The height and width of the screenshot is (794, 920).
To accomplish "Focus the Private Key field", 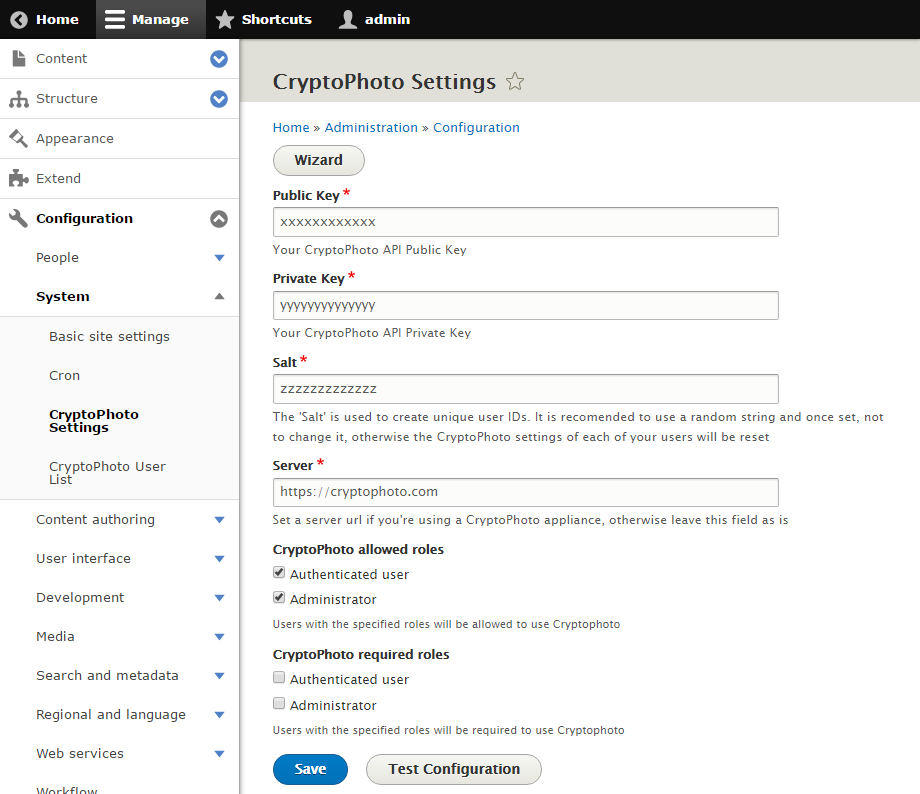I will coord(526,306).
